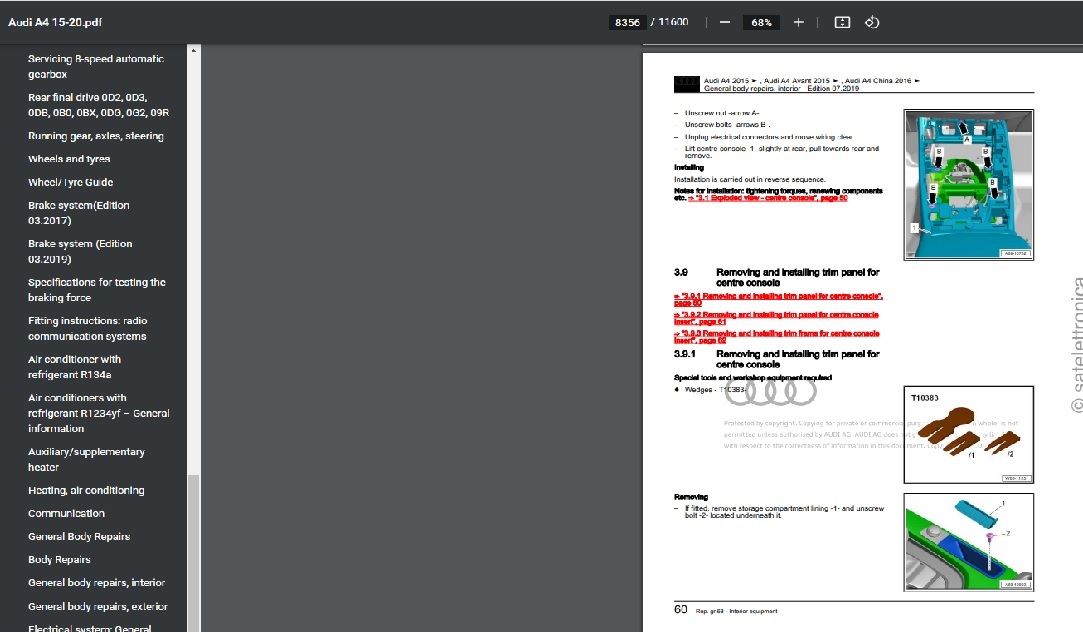Viewport: 1083px width, 632px height.
Task: Set zoom level in the 68% field
Action: 761,22
